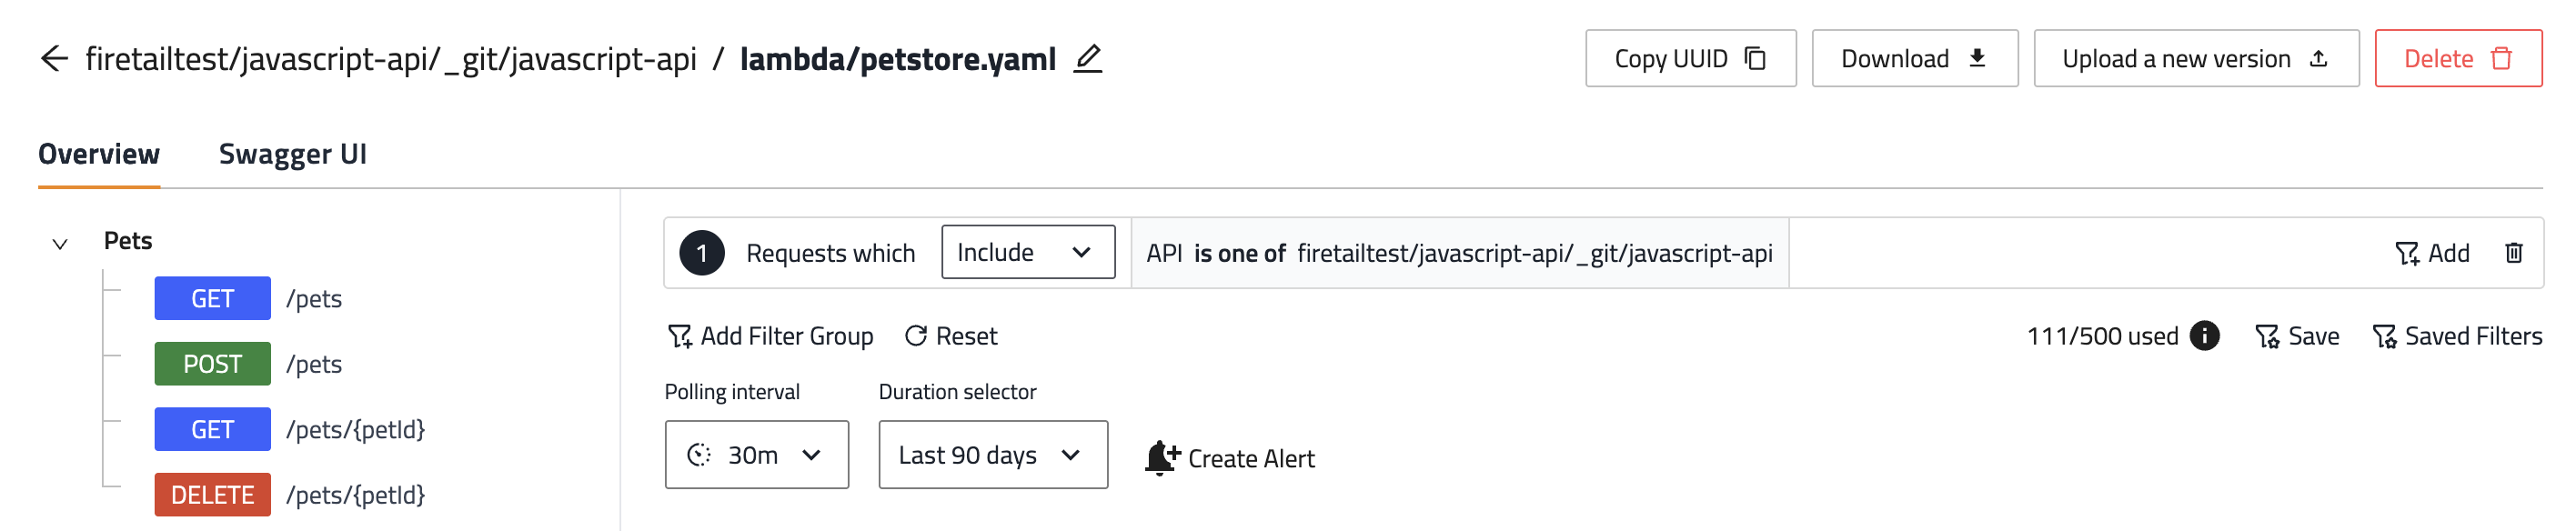This screenshot has width=2576, height=531.
Task: Select the DELETE /pets/{petId} endpoint
Action: 212,495
